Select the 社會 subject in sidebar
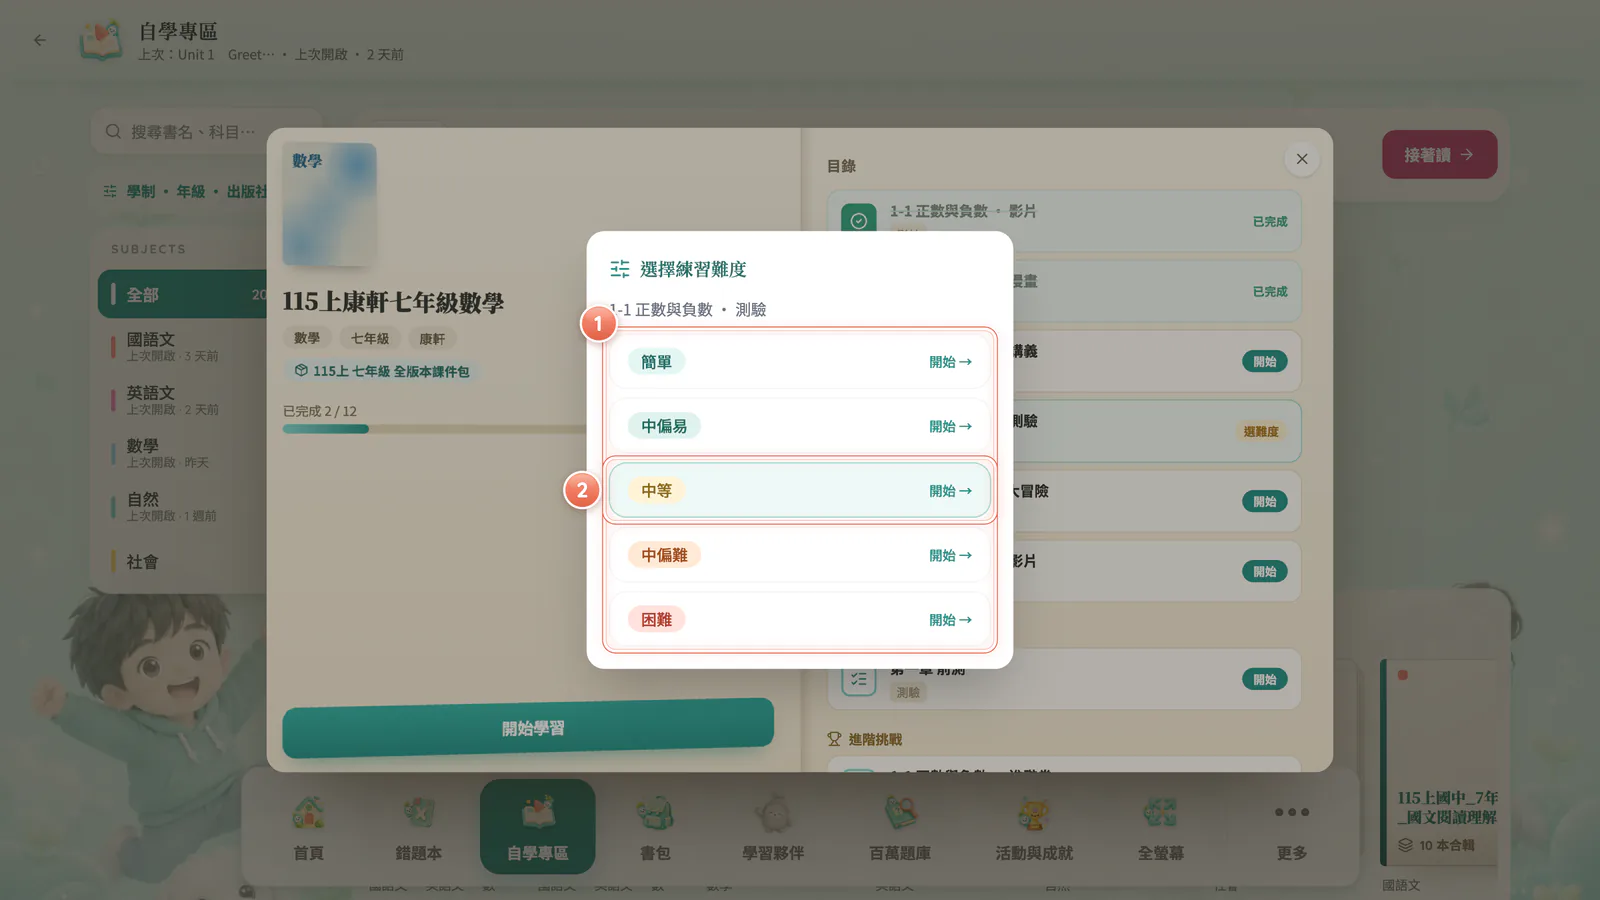Screen dimensions: 1600x900 point(182,562)
